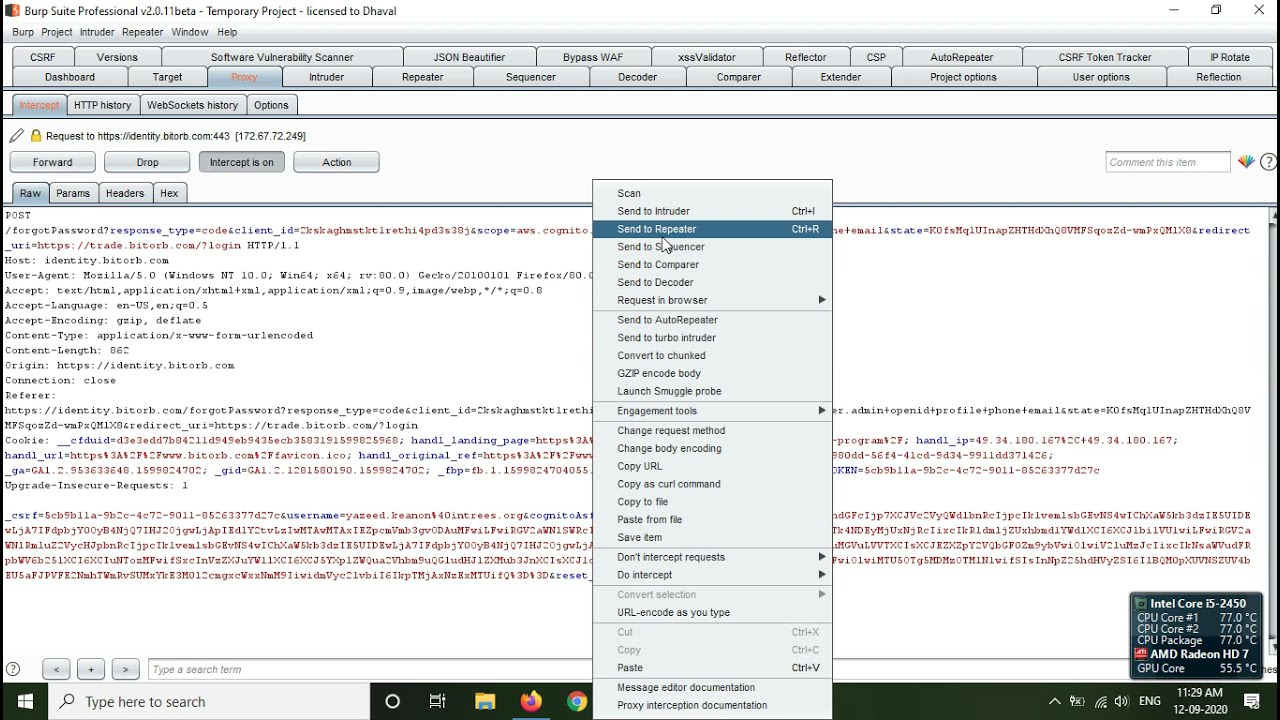Switch to Firefox on the taskbar
The height and width of the screenshot is (720, 1280).
pyautogui.click(x=531, y=702)
